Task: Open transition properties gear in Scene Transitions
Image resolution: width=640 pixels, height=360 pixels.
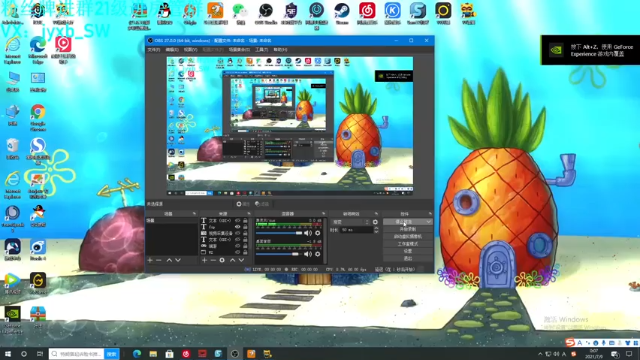Action: click(375, 222)
